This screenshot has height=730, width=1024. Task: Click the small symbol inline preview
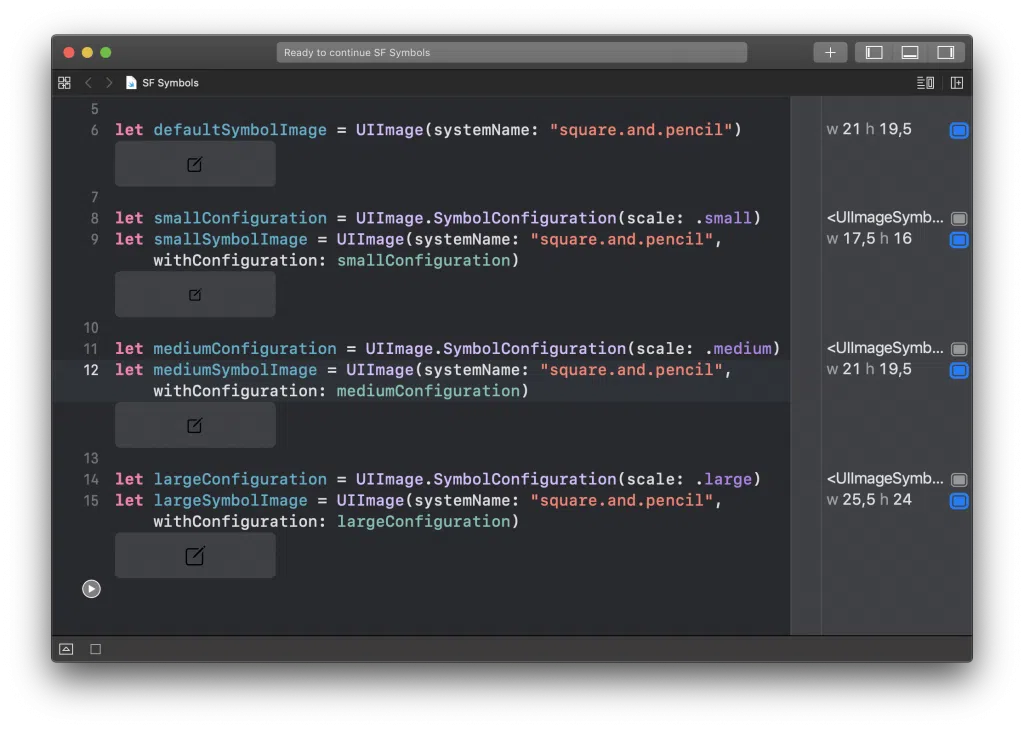[195, 294]
